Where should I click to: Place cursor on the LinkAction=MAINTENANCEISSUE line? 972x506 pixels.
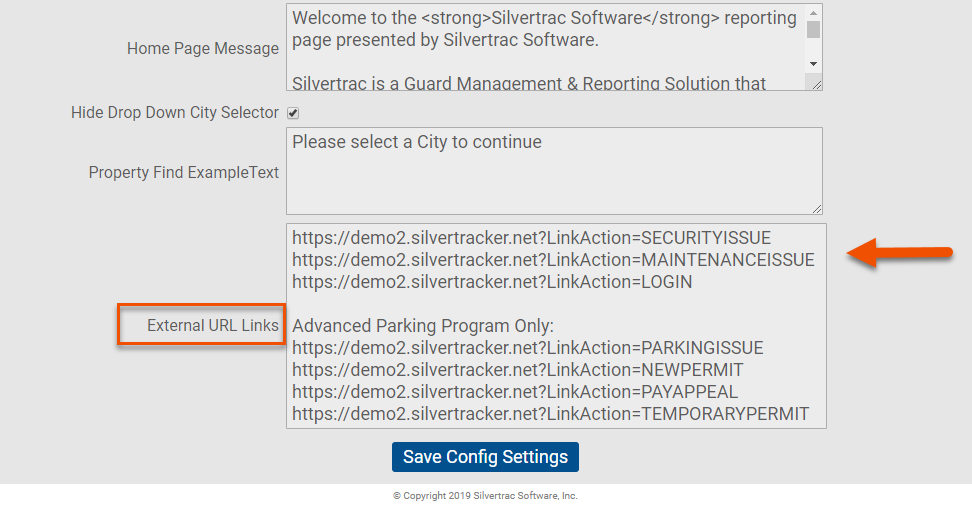click(x=553, y=260)
